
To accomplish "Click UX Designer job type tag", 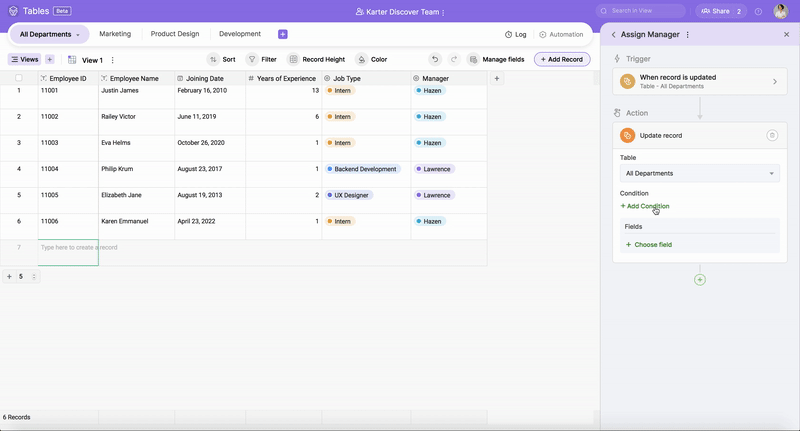I will pos(349,195).
